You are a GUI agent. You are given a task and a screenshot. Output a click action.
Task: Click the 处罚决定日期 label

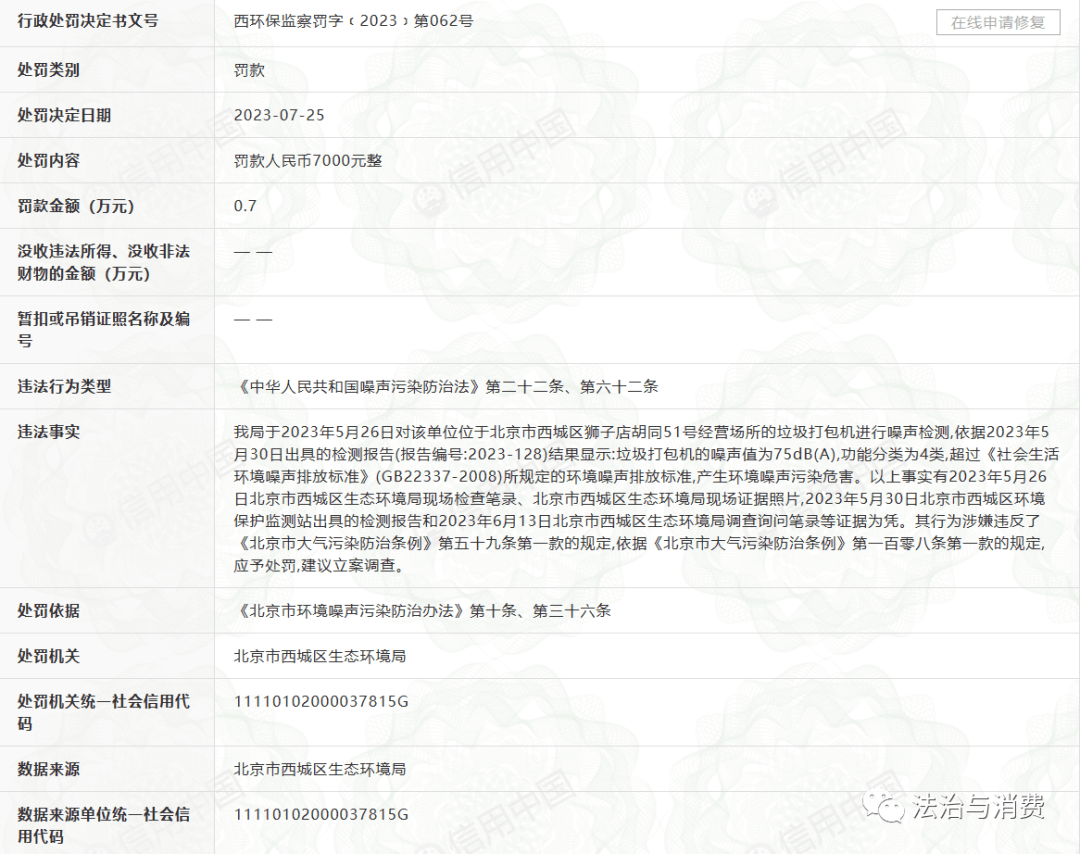click(x=64, y=115)
